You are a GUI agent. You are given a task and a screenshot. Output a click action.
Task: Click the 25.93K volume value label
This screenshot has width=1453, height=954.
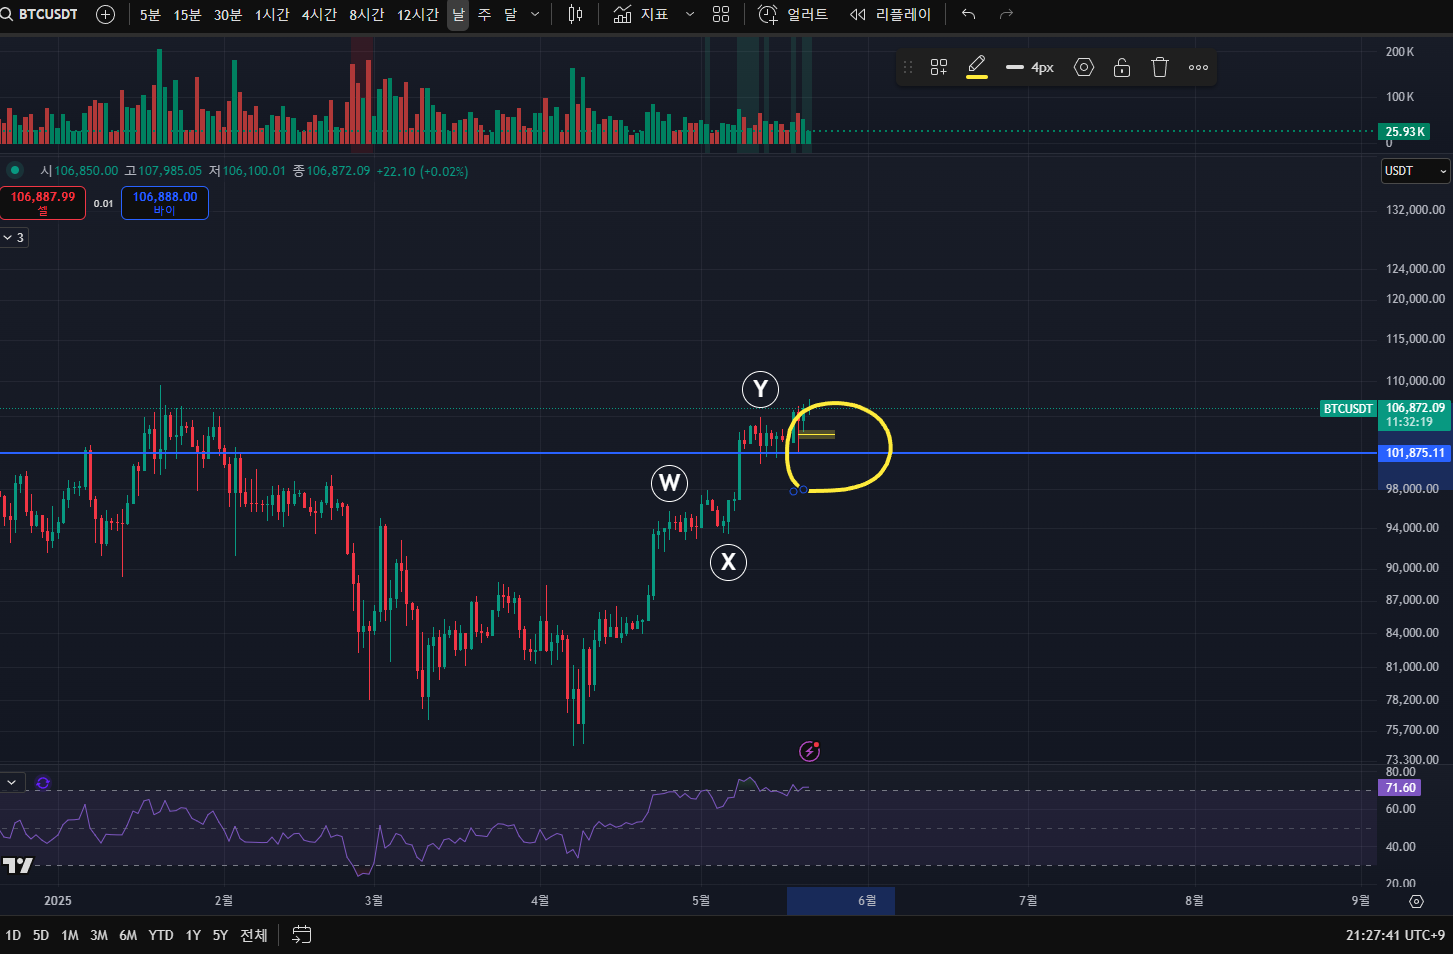tap(1404, 132)
